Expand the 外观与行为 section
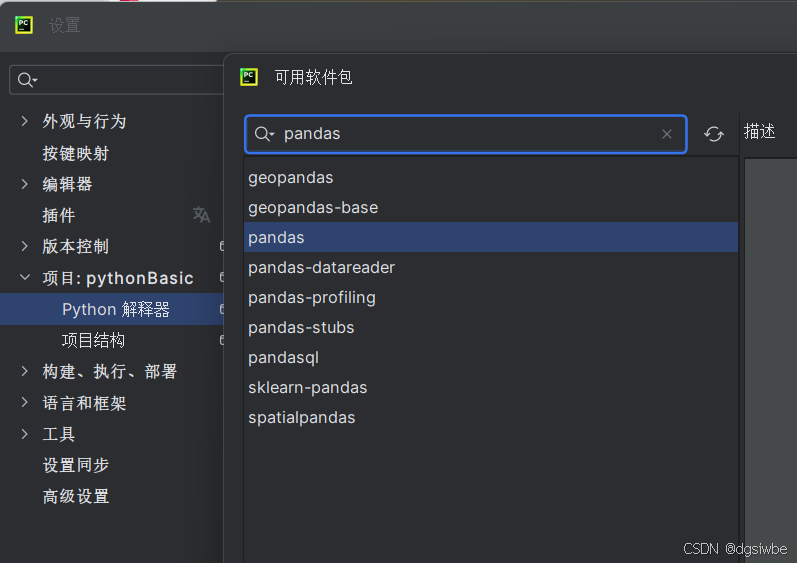797x563 pixels. [24, 121]
